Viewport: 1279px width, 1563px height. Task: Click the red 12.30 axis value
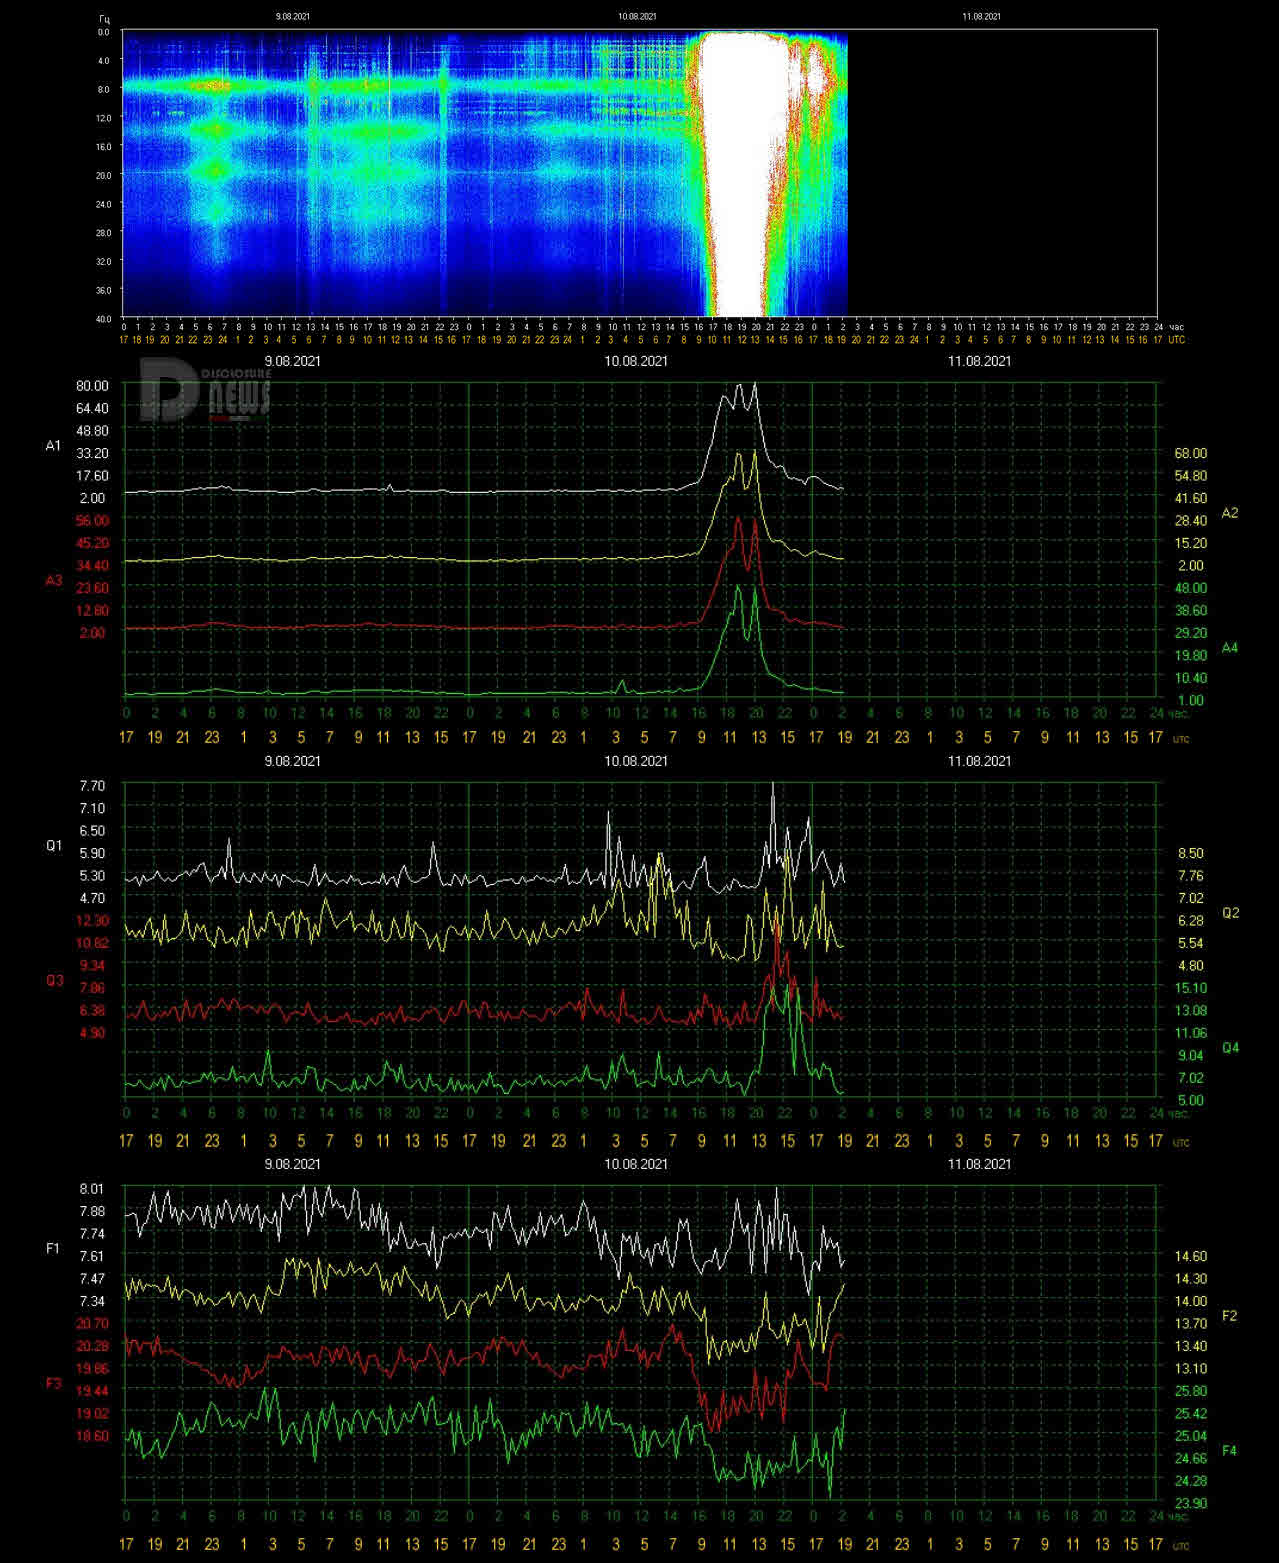pos(92,920)
